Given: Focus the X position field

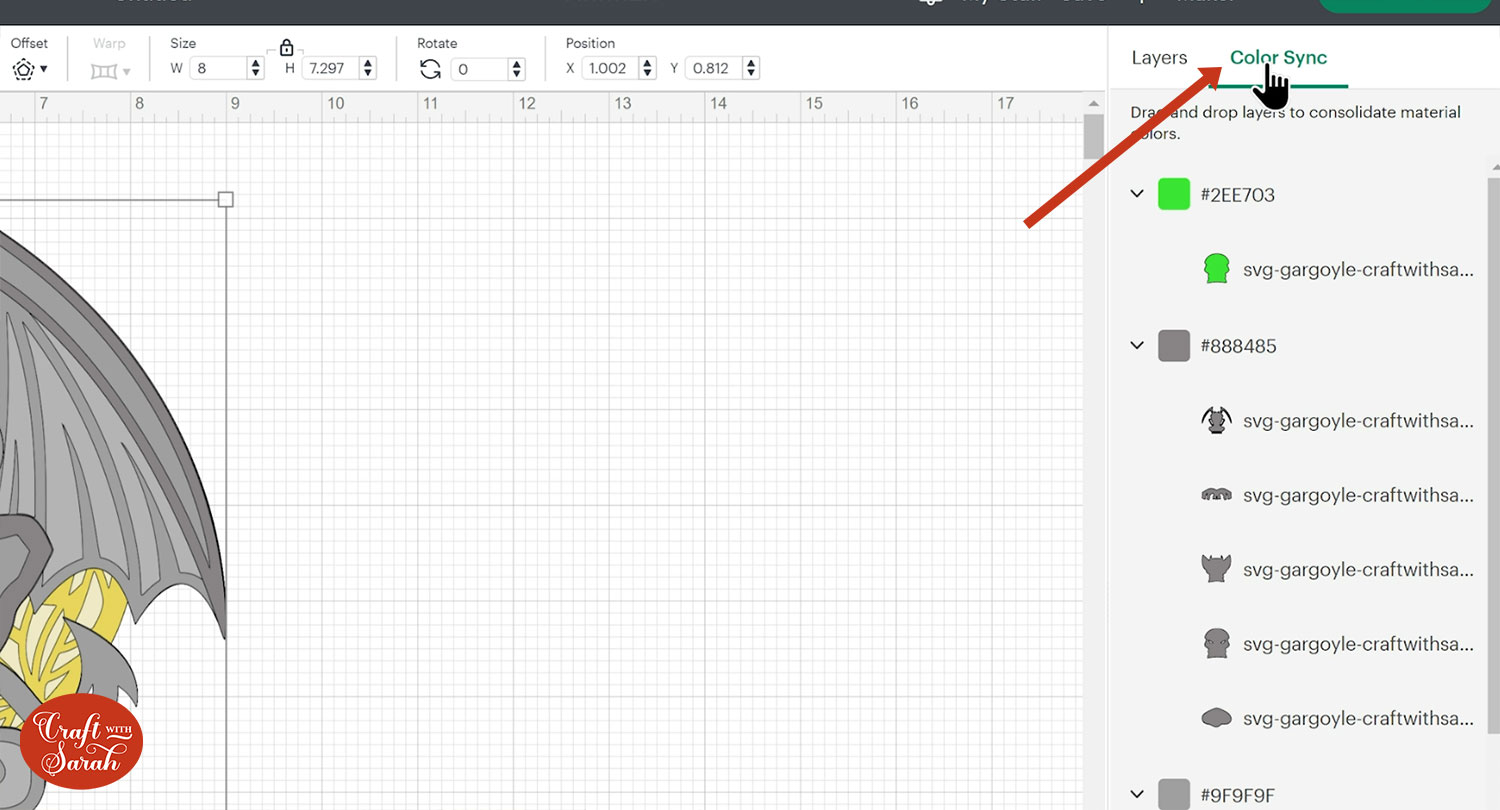Looking at the screenshot, I should coord(609,69).
